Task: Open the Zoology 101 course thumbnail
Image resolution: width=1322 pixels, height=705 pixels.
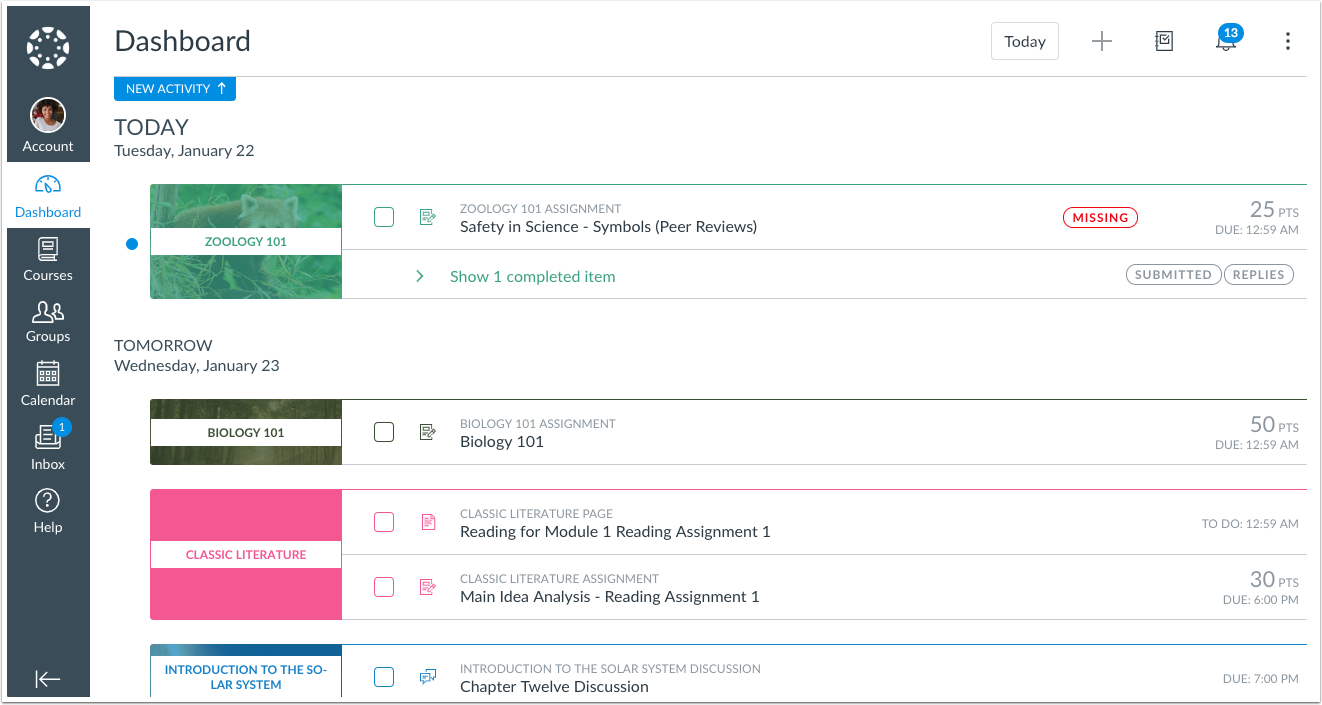Action: click(246, 241)
